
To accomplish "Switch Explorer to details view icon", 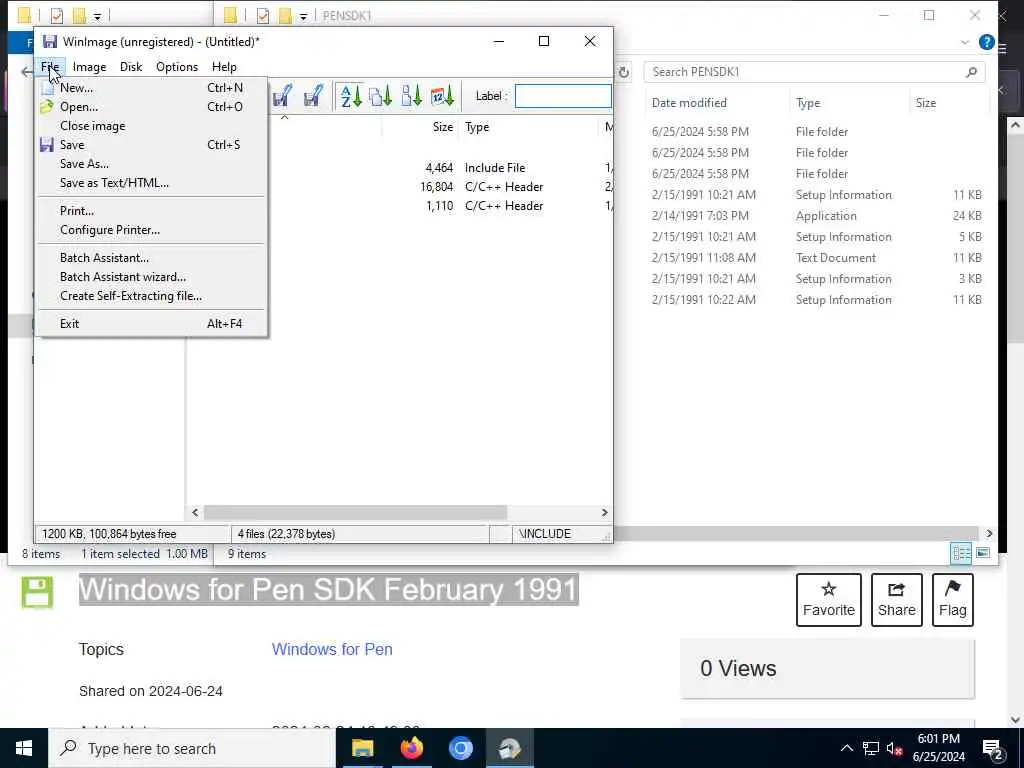I will (x=961, y=553).
